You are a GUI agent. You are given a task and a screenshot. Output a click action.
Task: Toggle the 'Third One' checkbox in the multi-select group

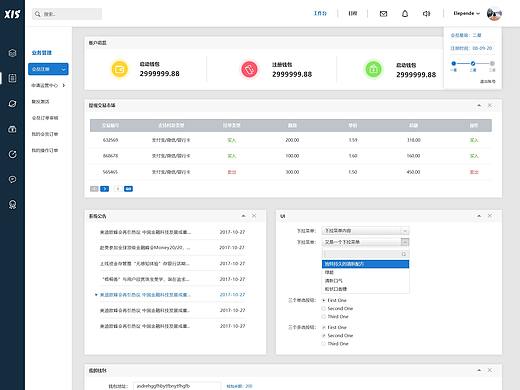(x=324, y=344)
